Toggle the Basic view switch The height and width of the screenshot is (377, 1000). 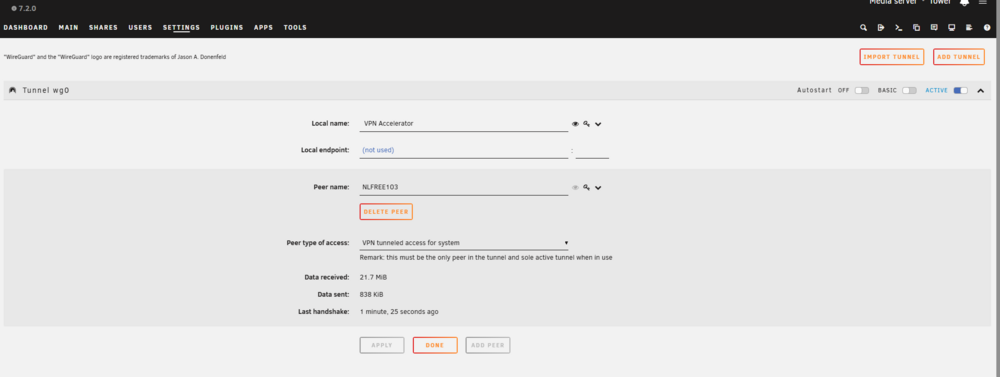click(x=909, y=91)
